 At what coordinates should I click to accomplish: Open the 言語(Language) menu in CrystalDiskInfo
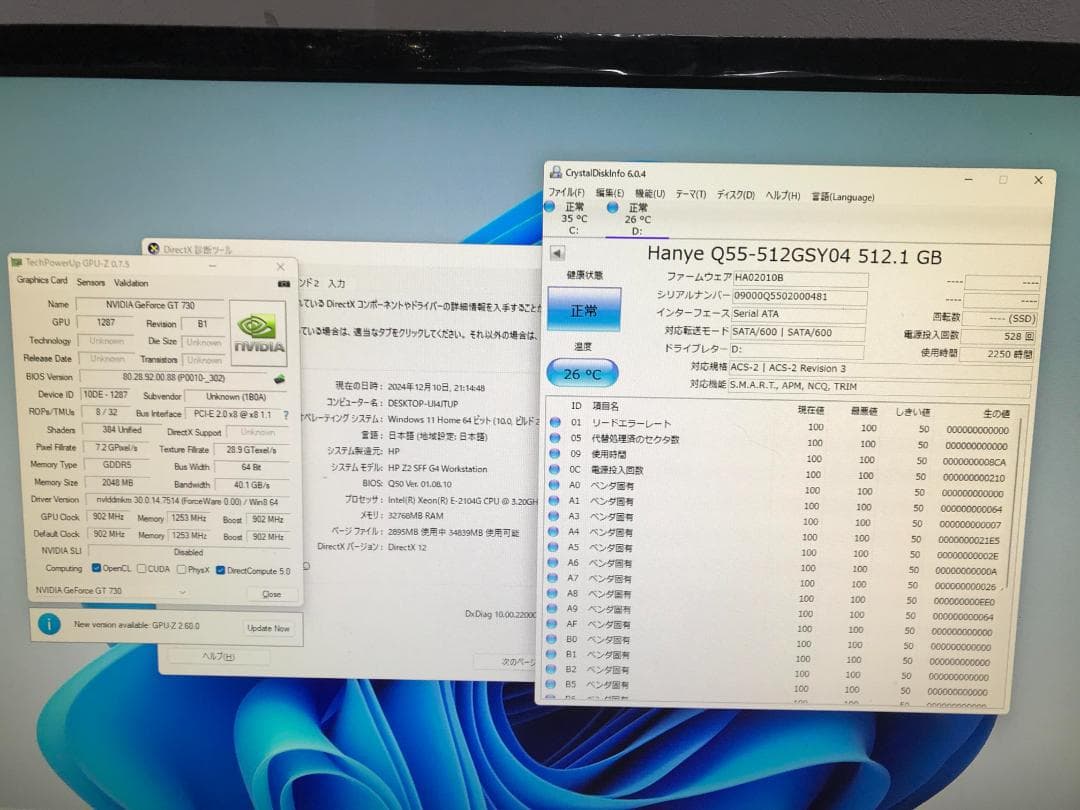pyautogui.click(x=844, y=196)
